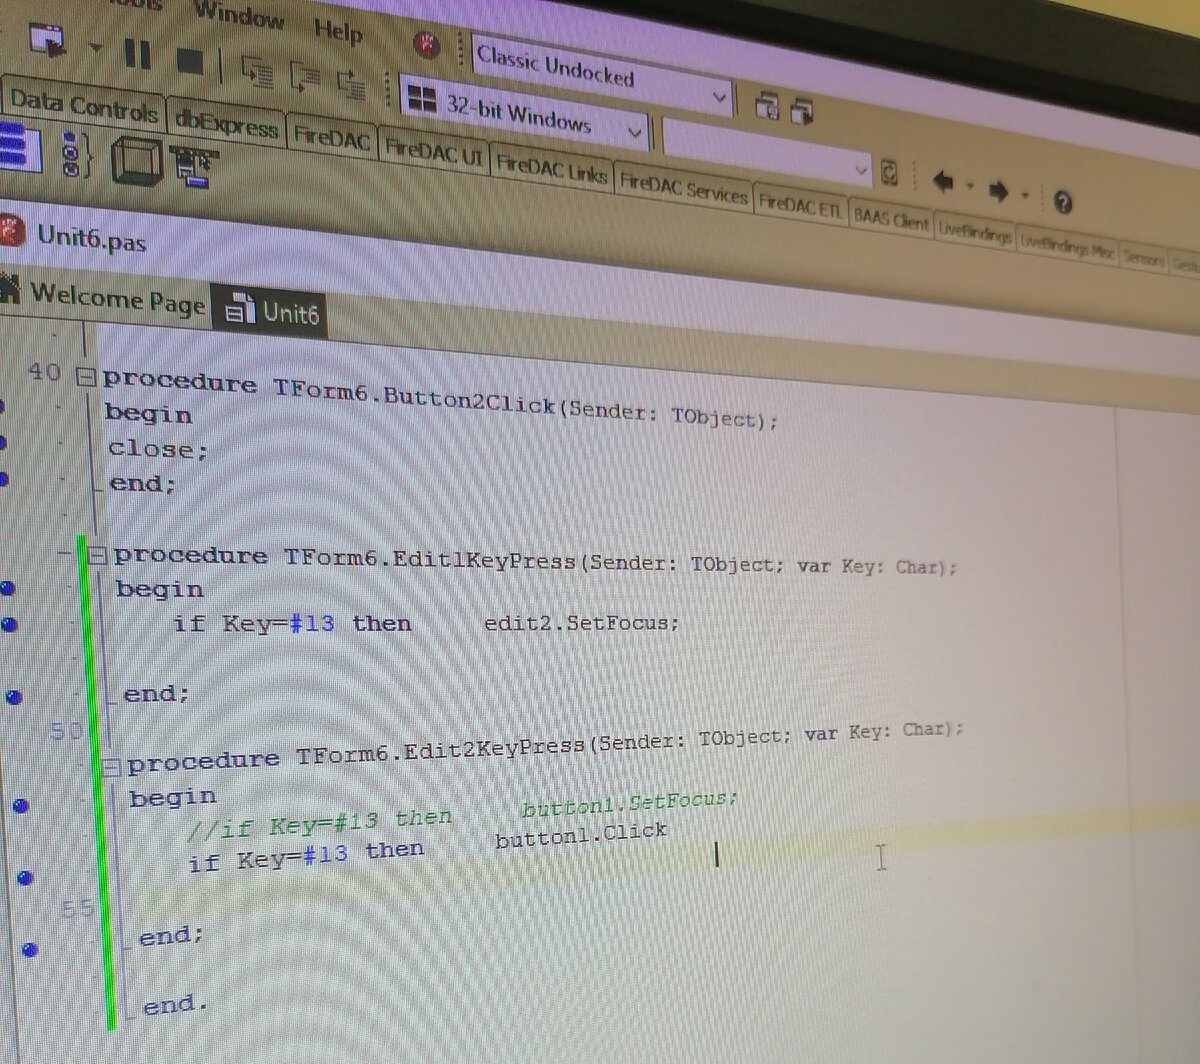Click the Back navigation arrow
Image resolution: width=1200 pixels, height=1064 pixels.
[x=943, y=182]
